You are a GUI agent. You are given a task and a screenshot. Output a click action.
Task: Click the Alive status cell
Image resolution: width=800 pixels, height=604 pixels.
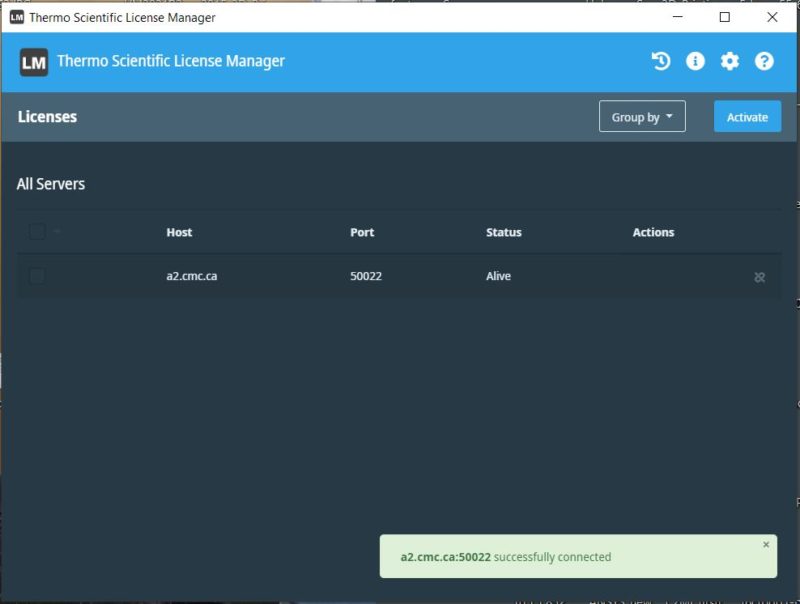[x=498, y=276]
